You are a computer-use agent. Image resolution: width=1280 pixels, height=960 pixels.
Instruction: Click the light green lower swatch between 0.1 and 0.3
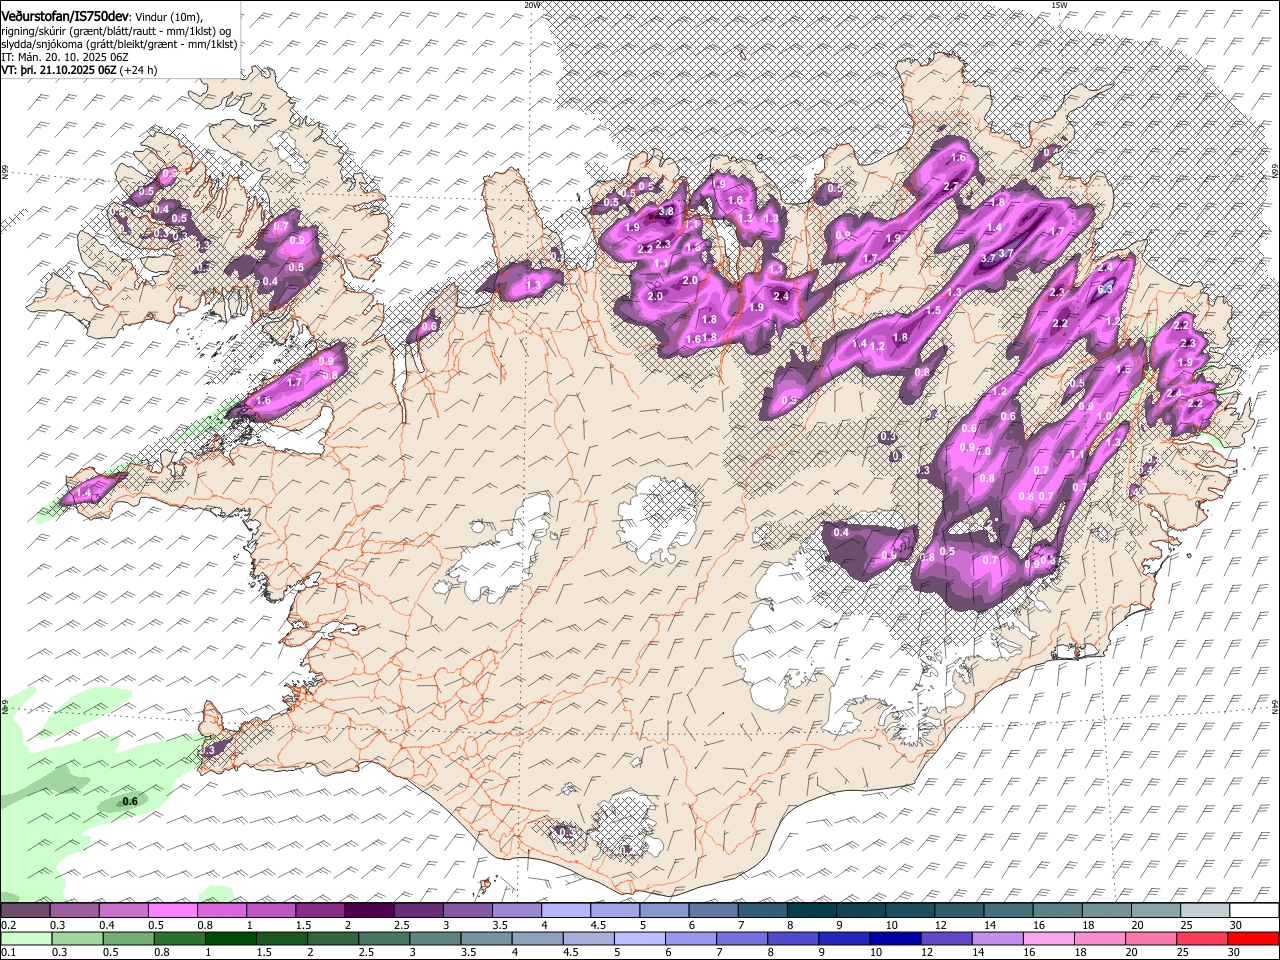pos(25,939)
